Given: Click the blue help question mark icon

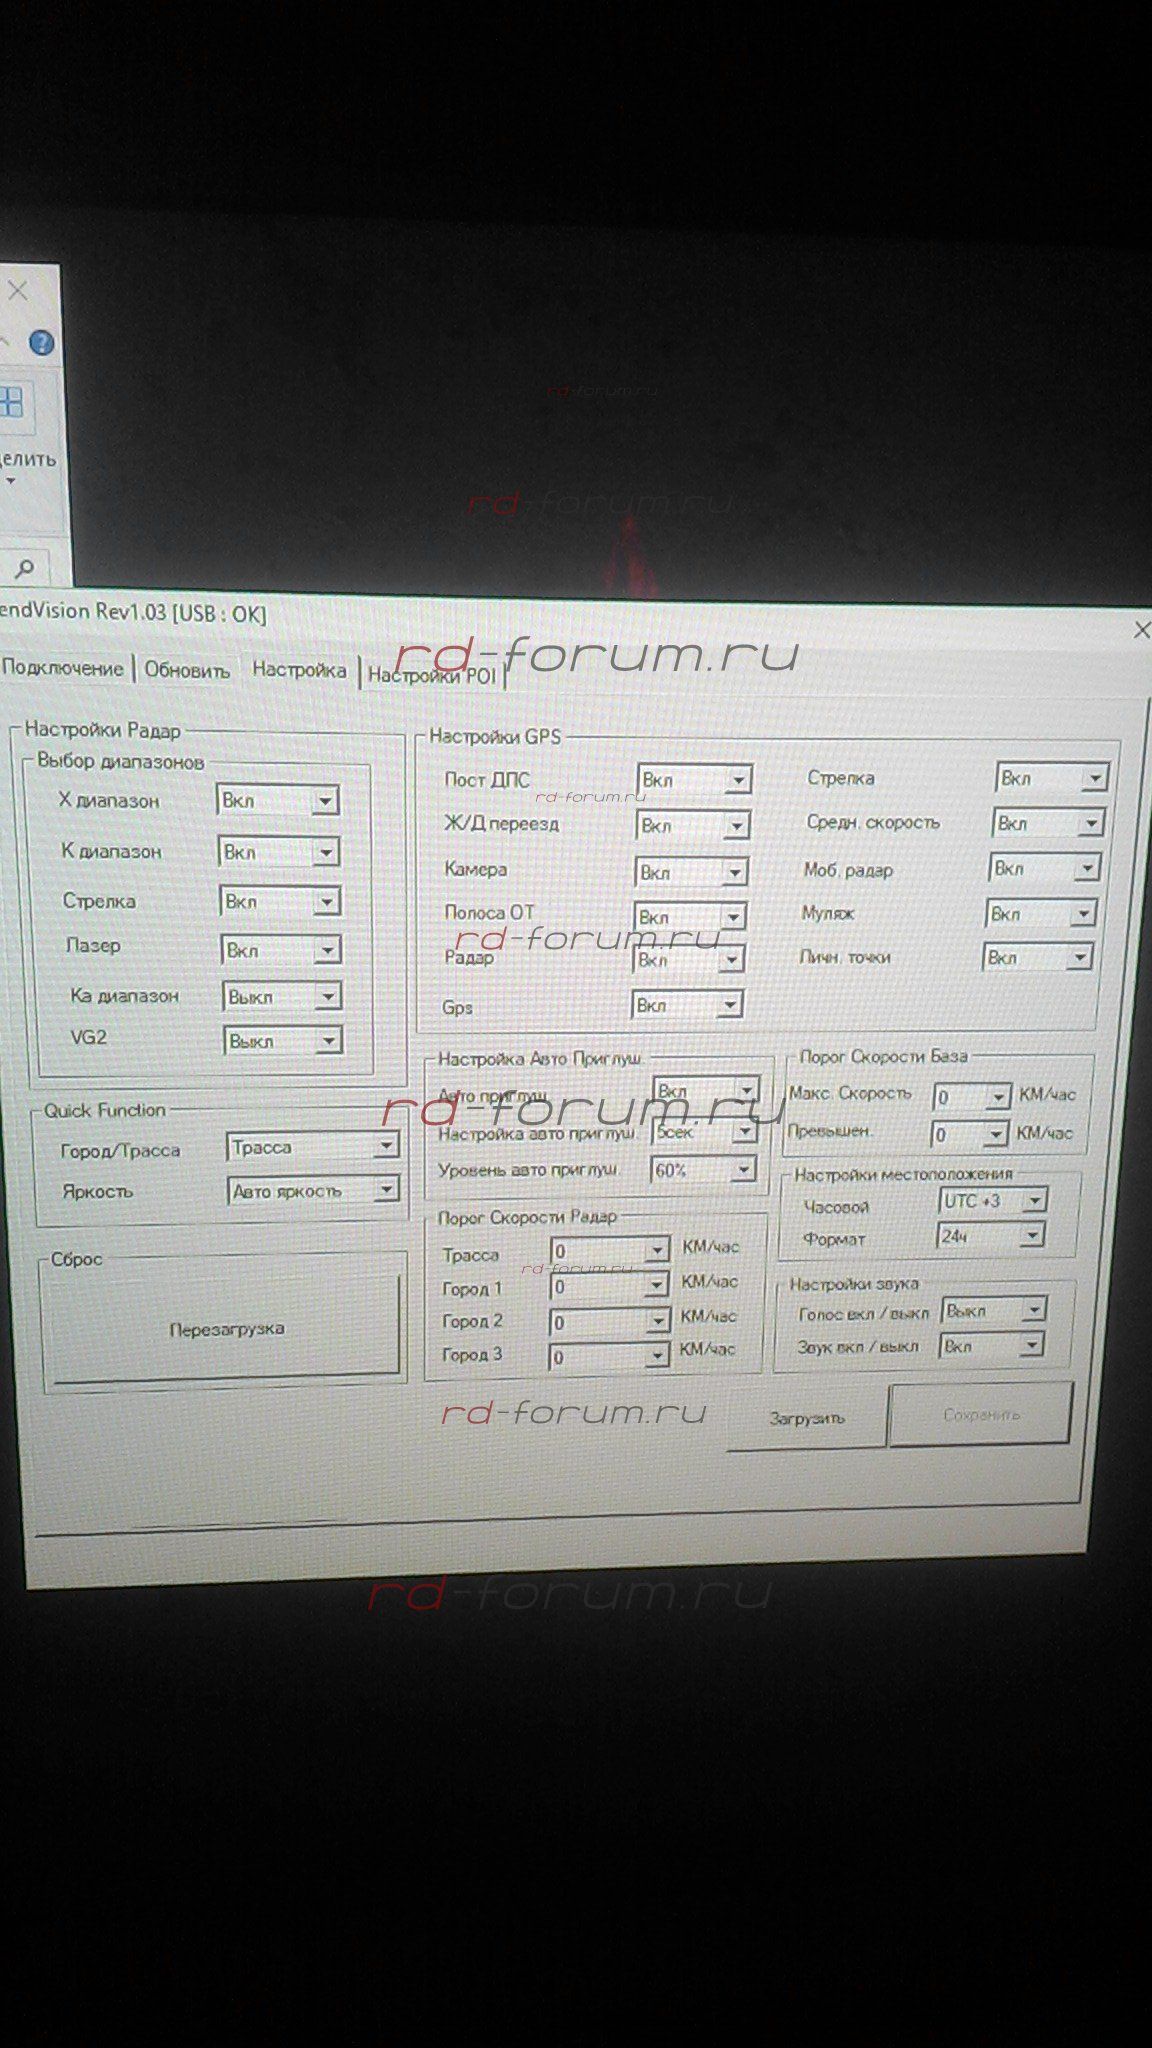Looking at the screenshot, I should [x=41, y=344].
